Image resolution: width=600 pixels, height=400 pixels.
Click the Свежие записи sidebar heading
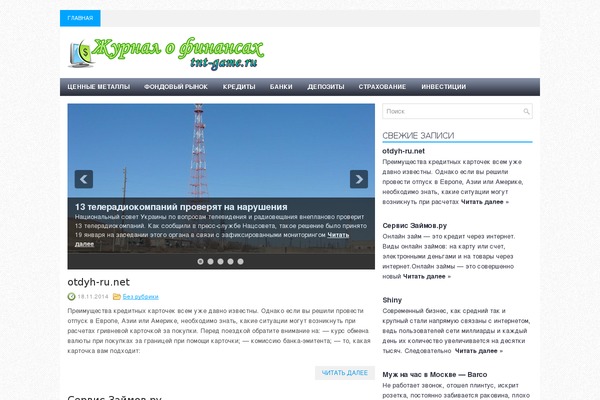418,136
